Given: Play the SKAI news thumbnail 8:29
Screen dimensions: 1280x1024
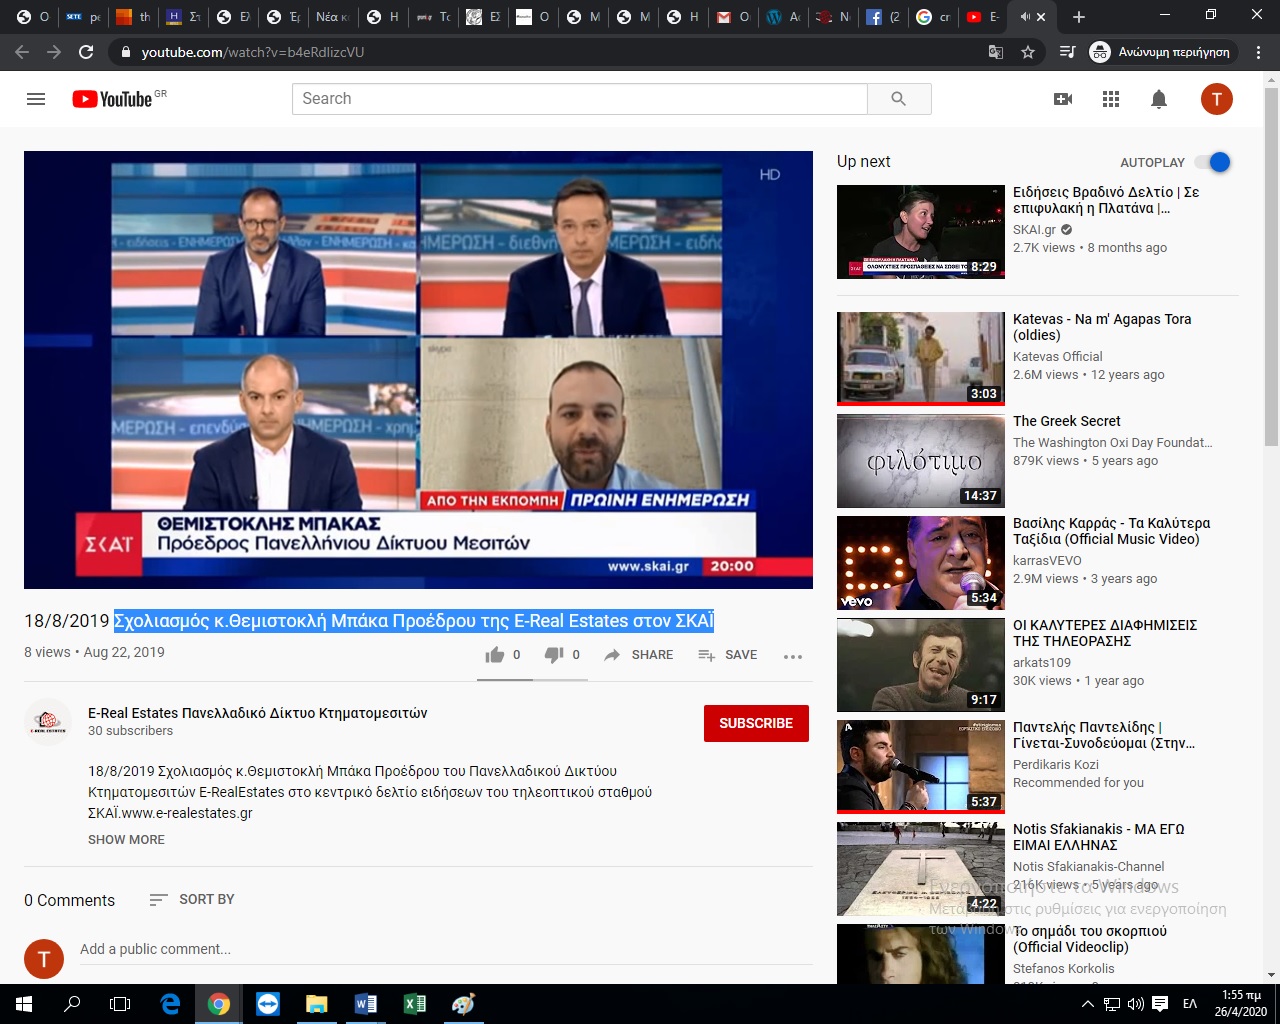Looking at the screenshot, I should click(x=921, y=232).
